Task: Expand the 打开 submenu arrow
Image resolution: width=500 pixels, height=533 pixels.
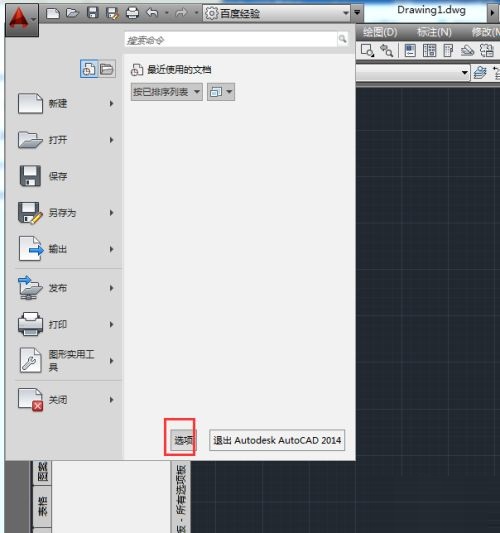Action: [x=111, y=140]
